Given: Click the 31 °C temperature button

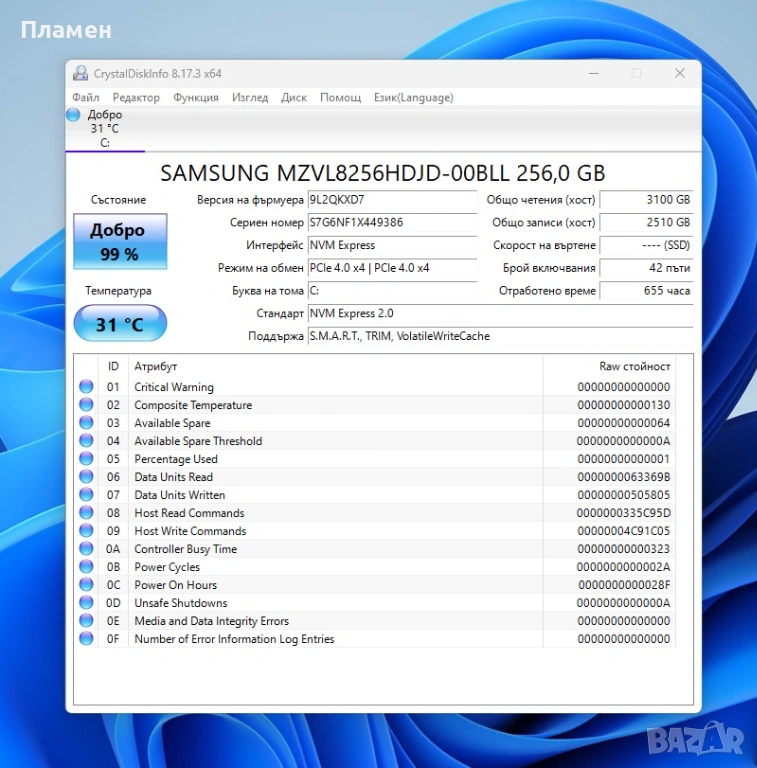Looking at the screenshot, I should point(120,324).
